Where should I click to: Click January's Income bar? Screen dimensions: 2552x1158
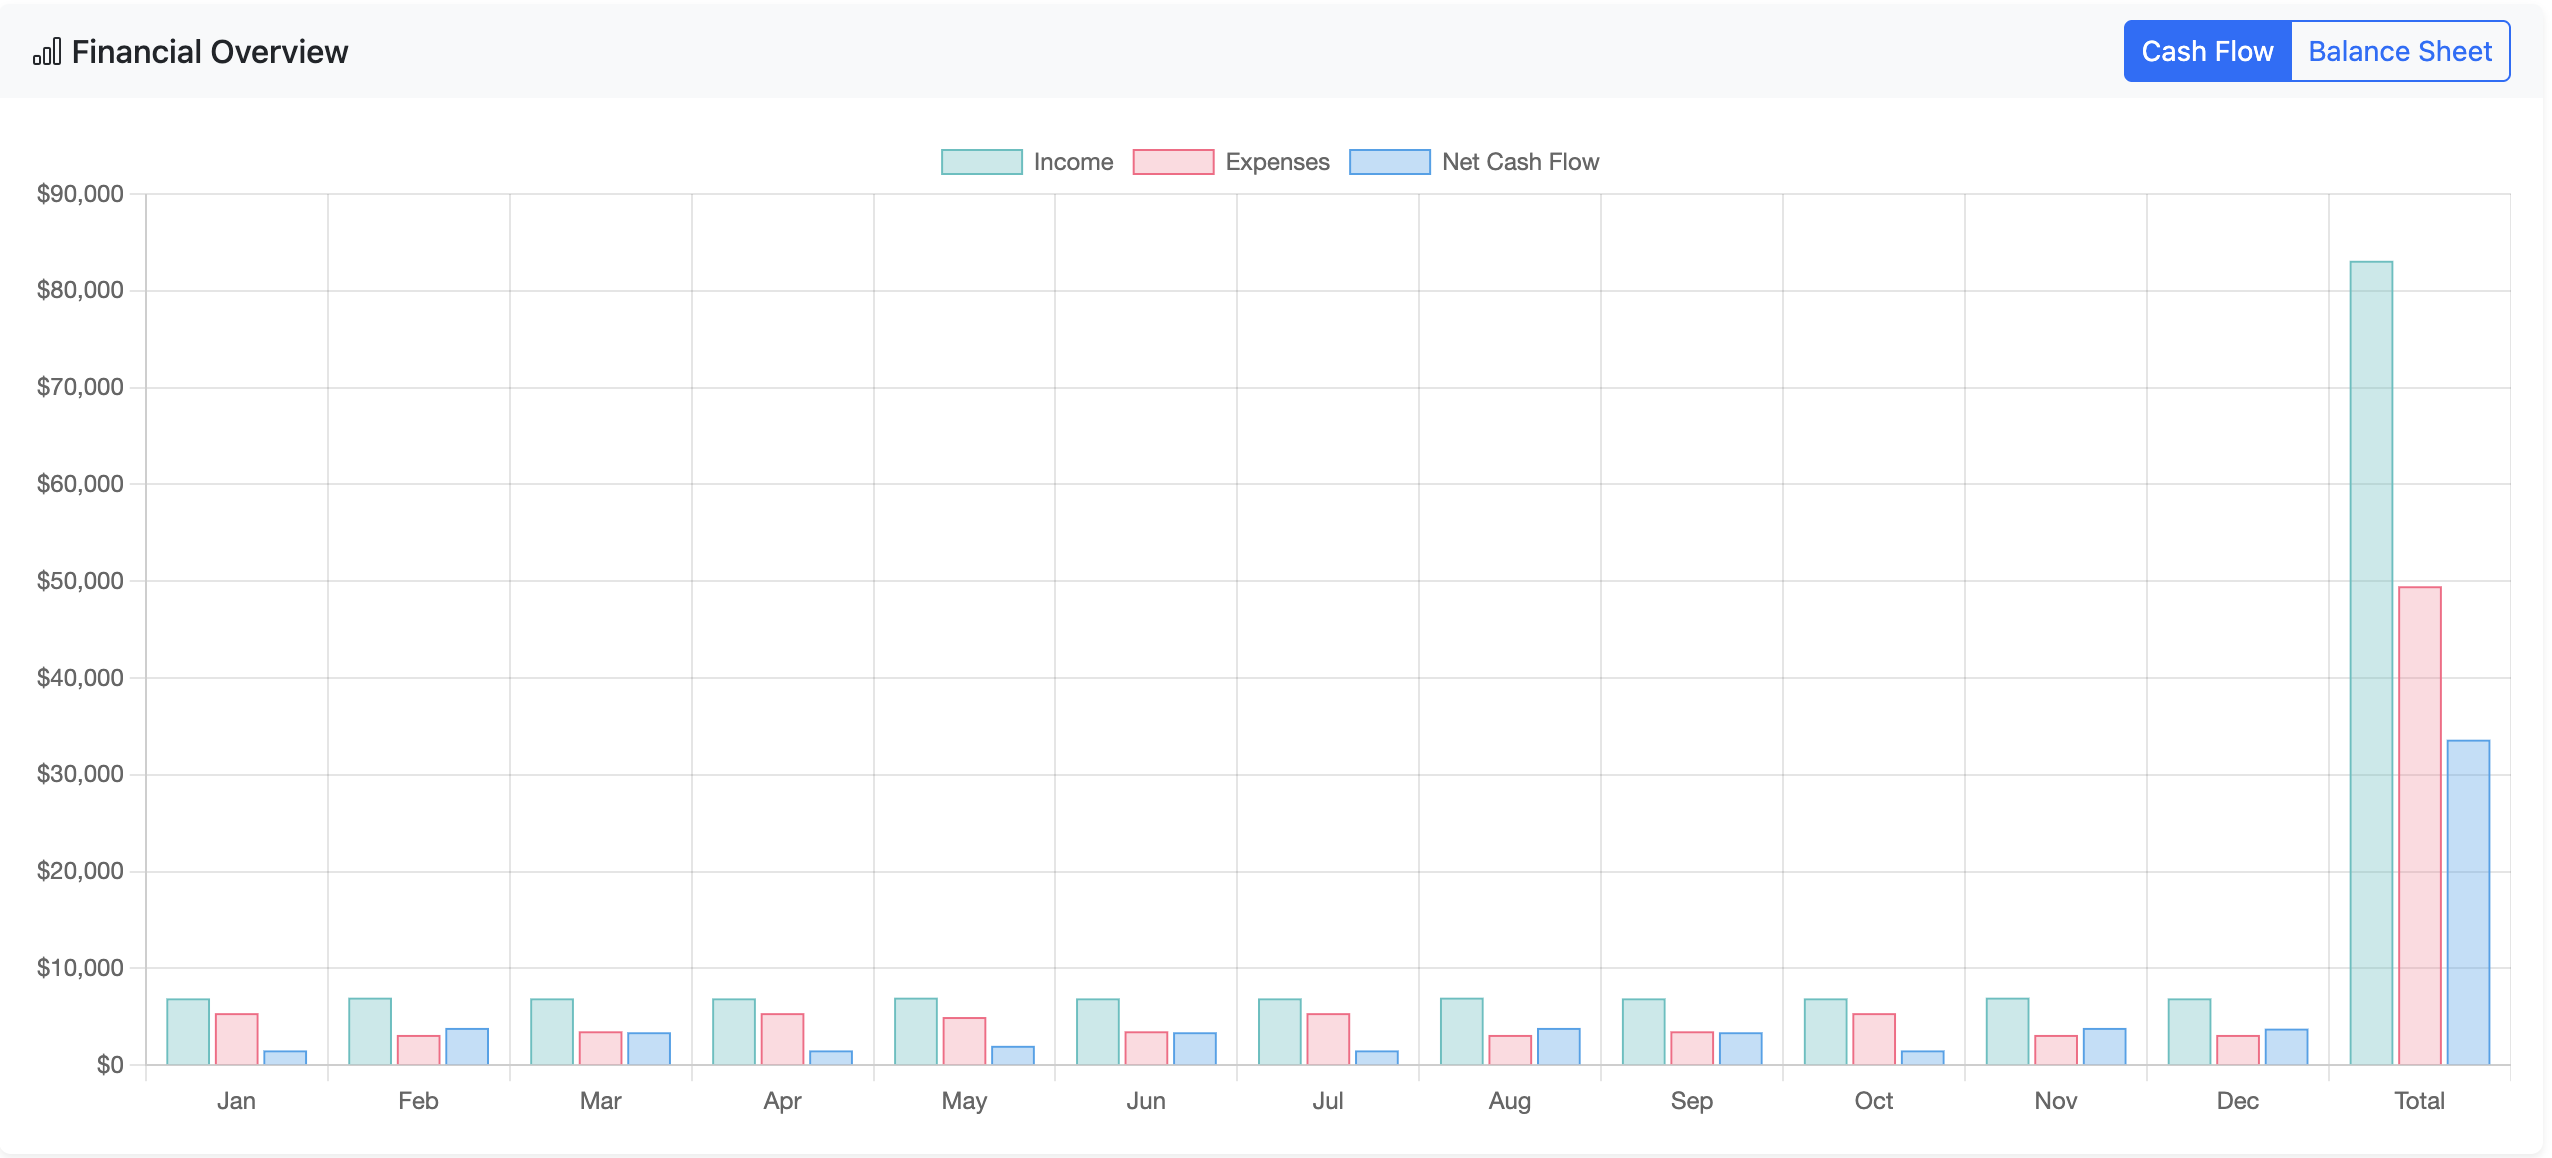(x=188, y=1031)
